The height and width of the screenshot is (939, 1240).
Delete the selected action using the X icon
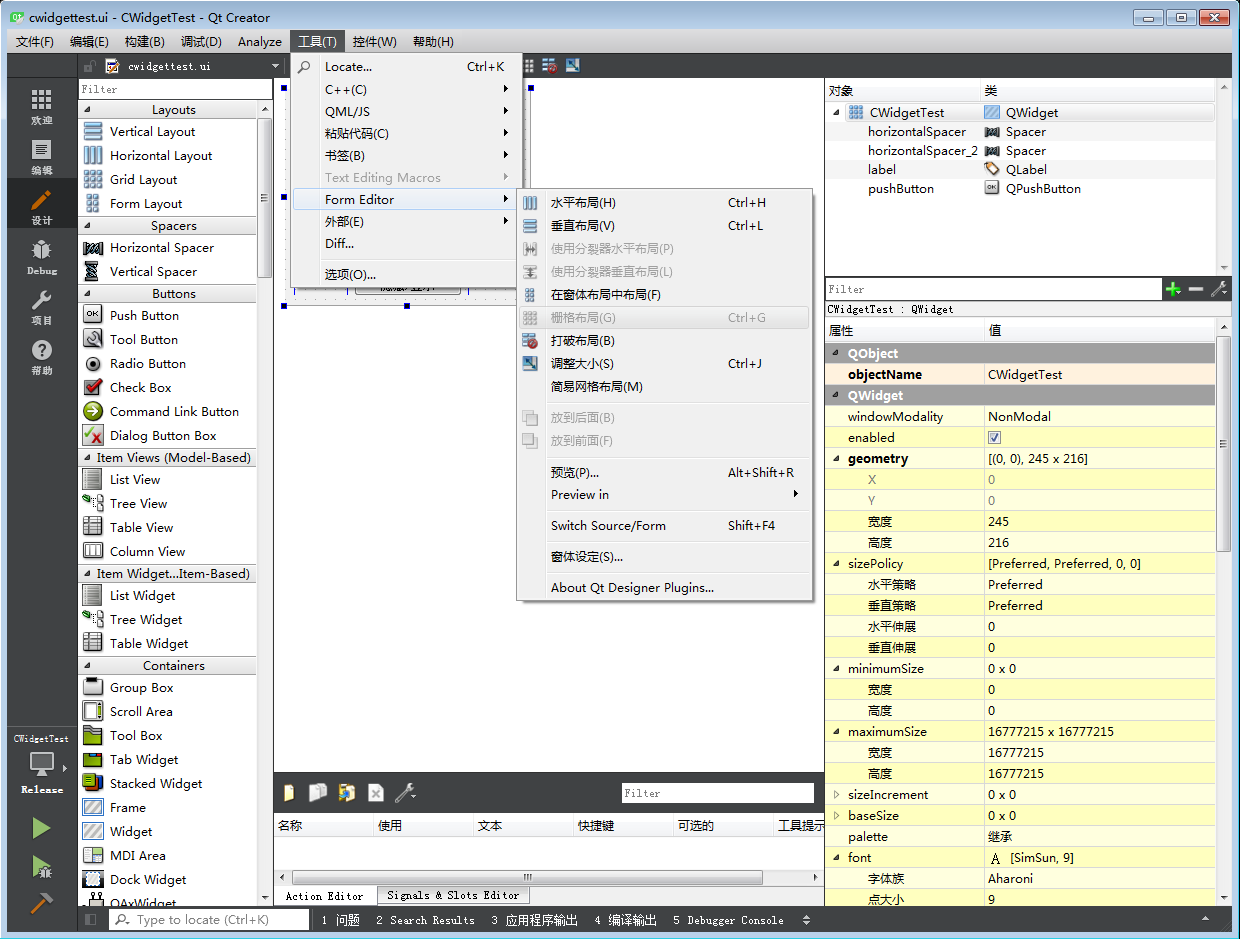pyautogui.click(x=375, y=792)
